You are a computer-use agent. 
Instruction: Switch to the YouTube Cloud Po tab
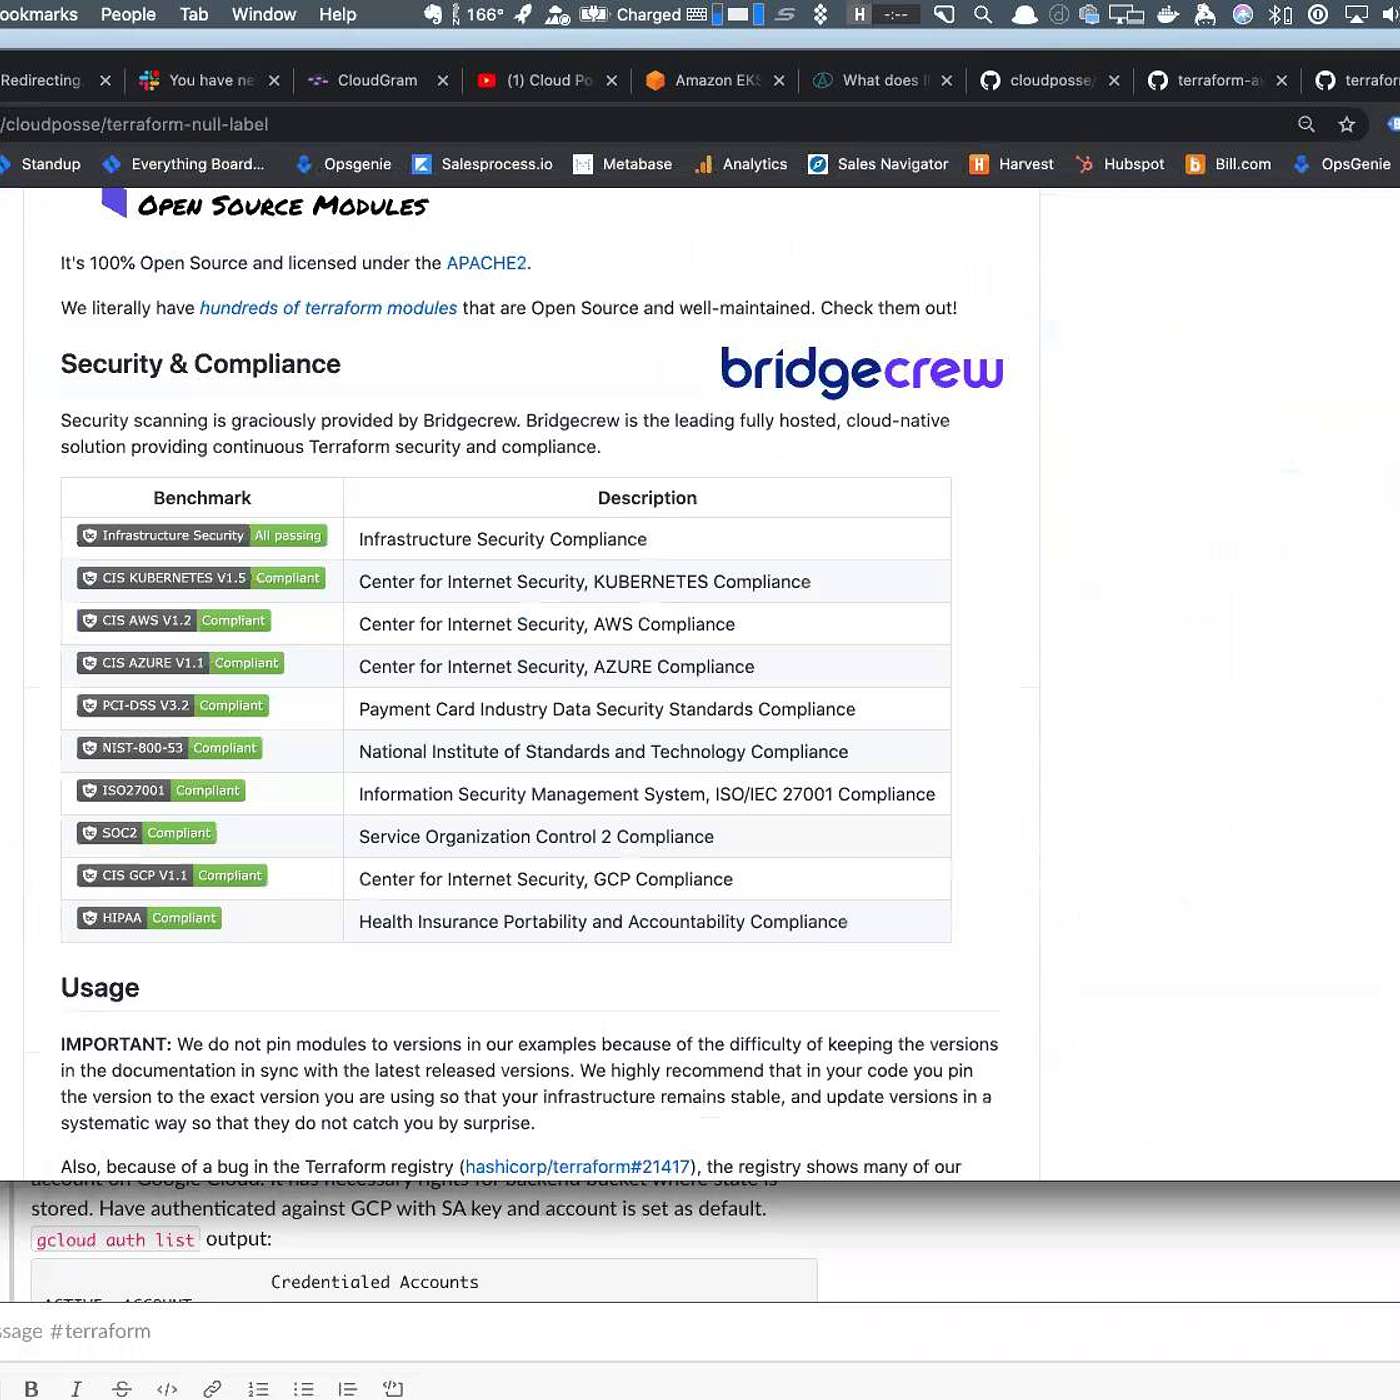point(547,80)
